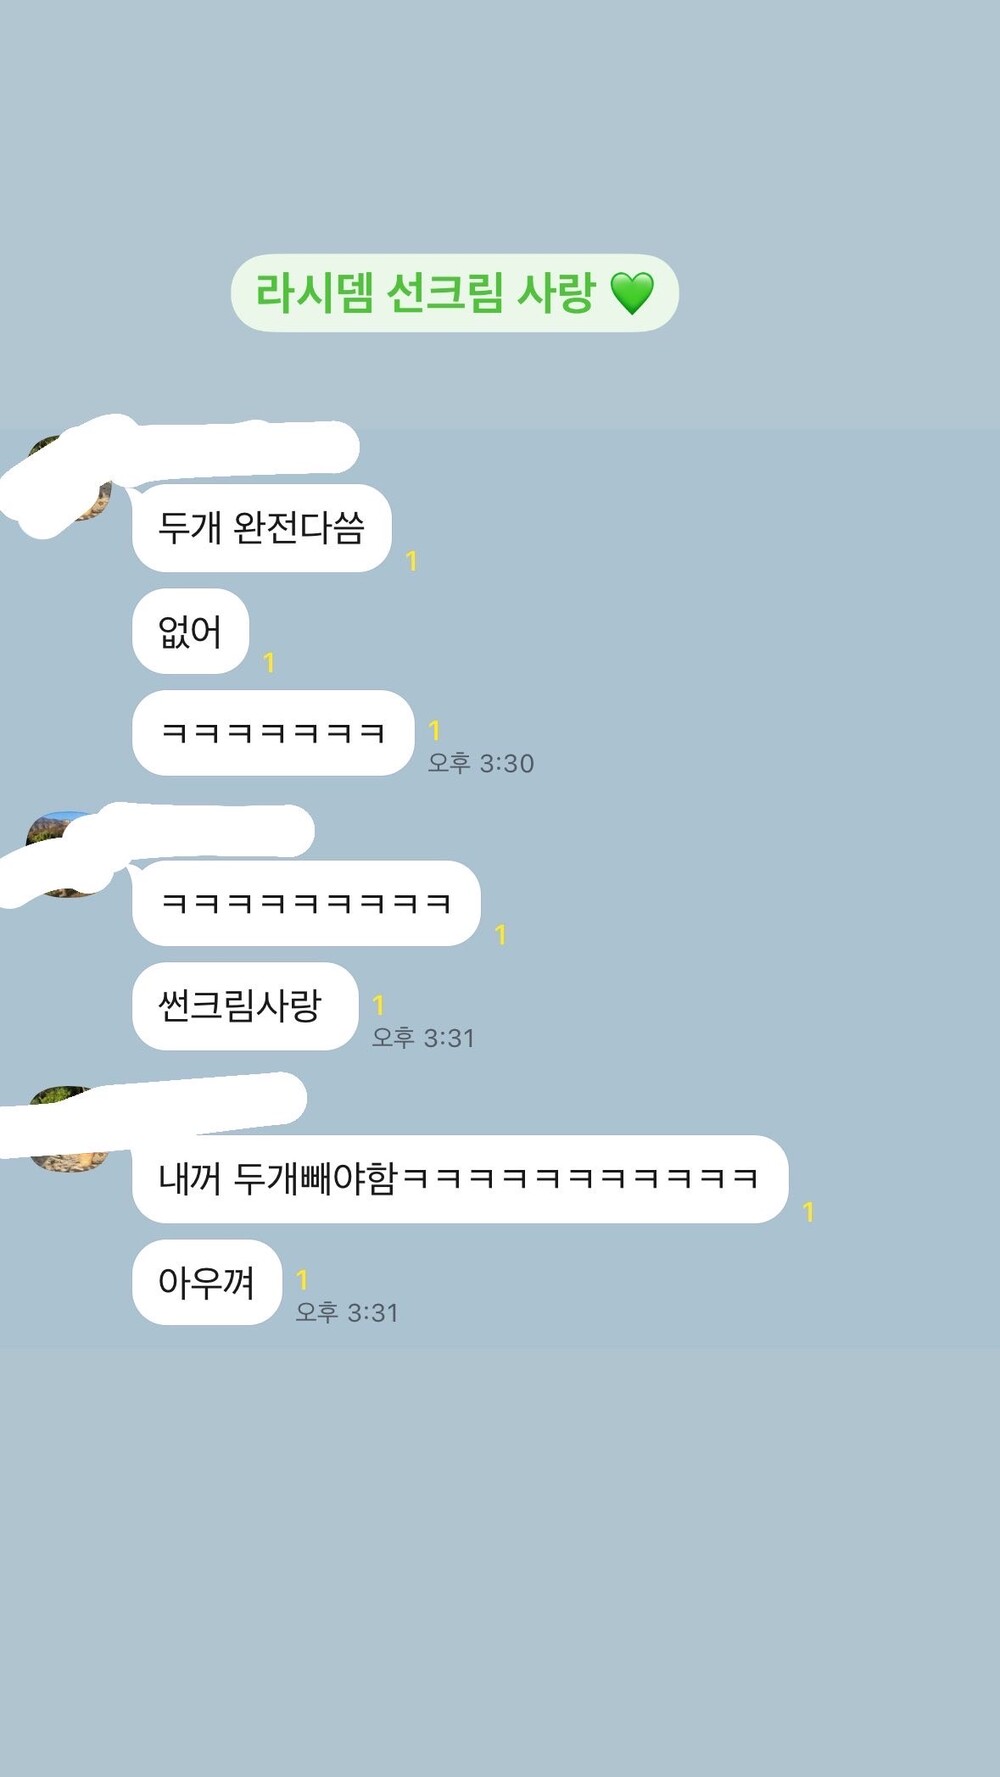The image size is (1000, 1777).
Task: Select the 라시뎀 선크림 사랑 text sticker
Action: click(455, 293)
